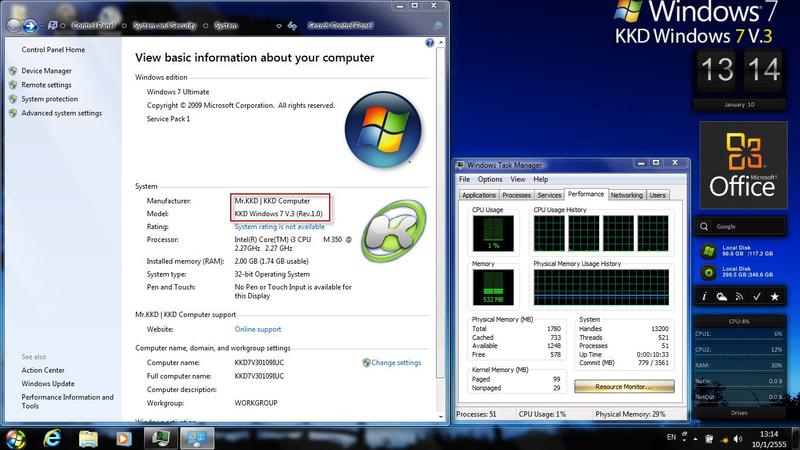The width and height of the screenshot is (800, 450).
Task: Switch to the Applications tab
Action: tap(479, 195)
